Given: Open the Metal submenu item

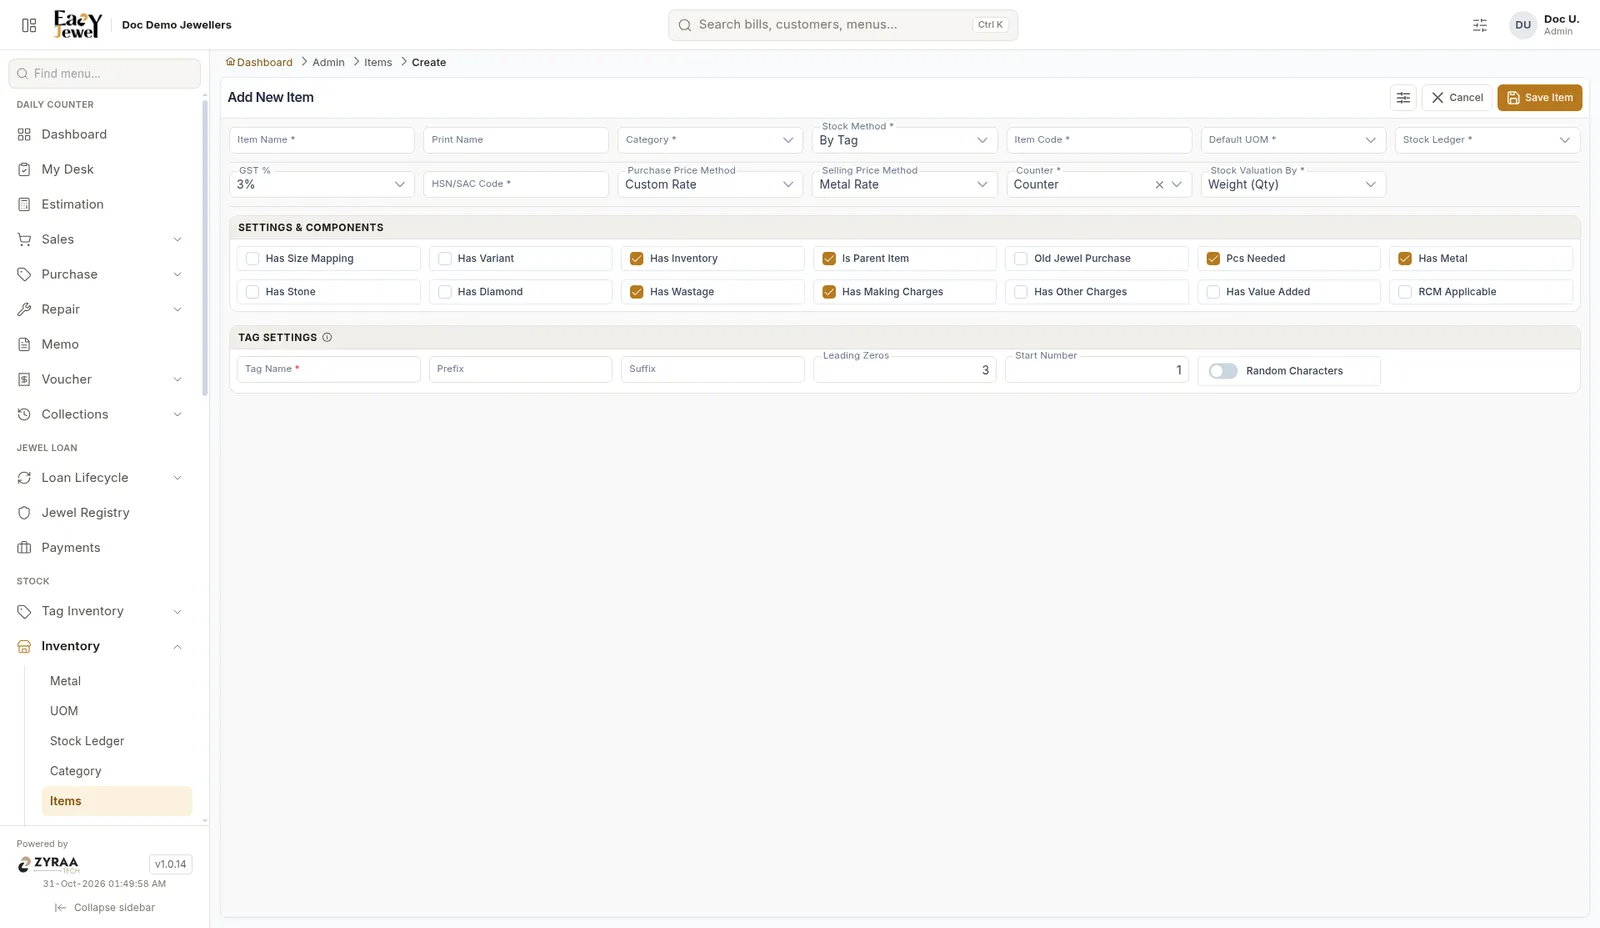Looking at the screenshot, I should pyautogui.click(x=116, y=681).
